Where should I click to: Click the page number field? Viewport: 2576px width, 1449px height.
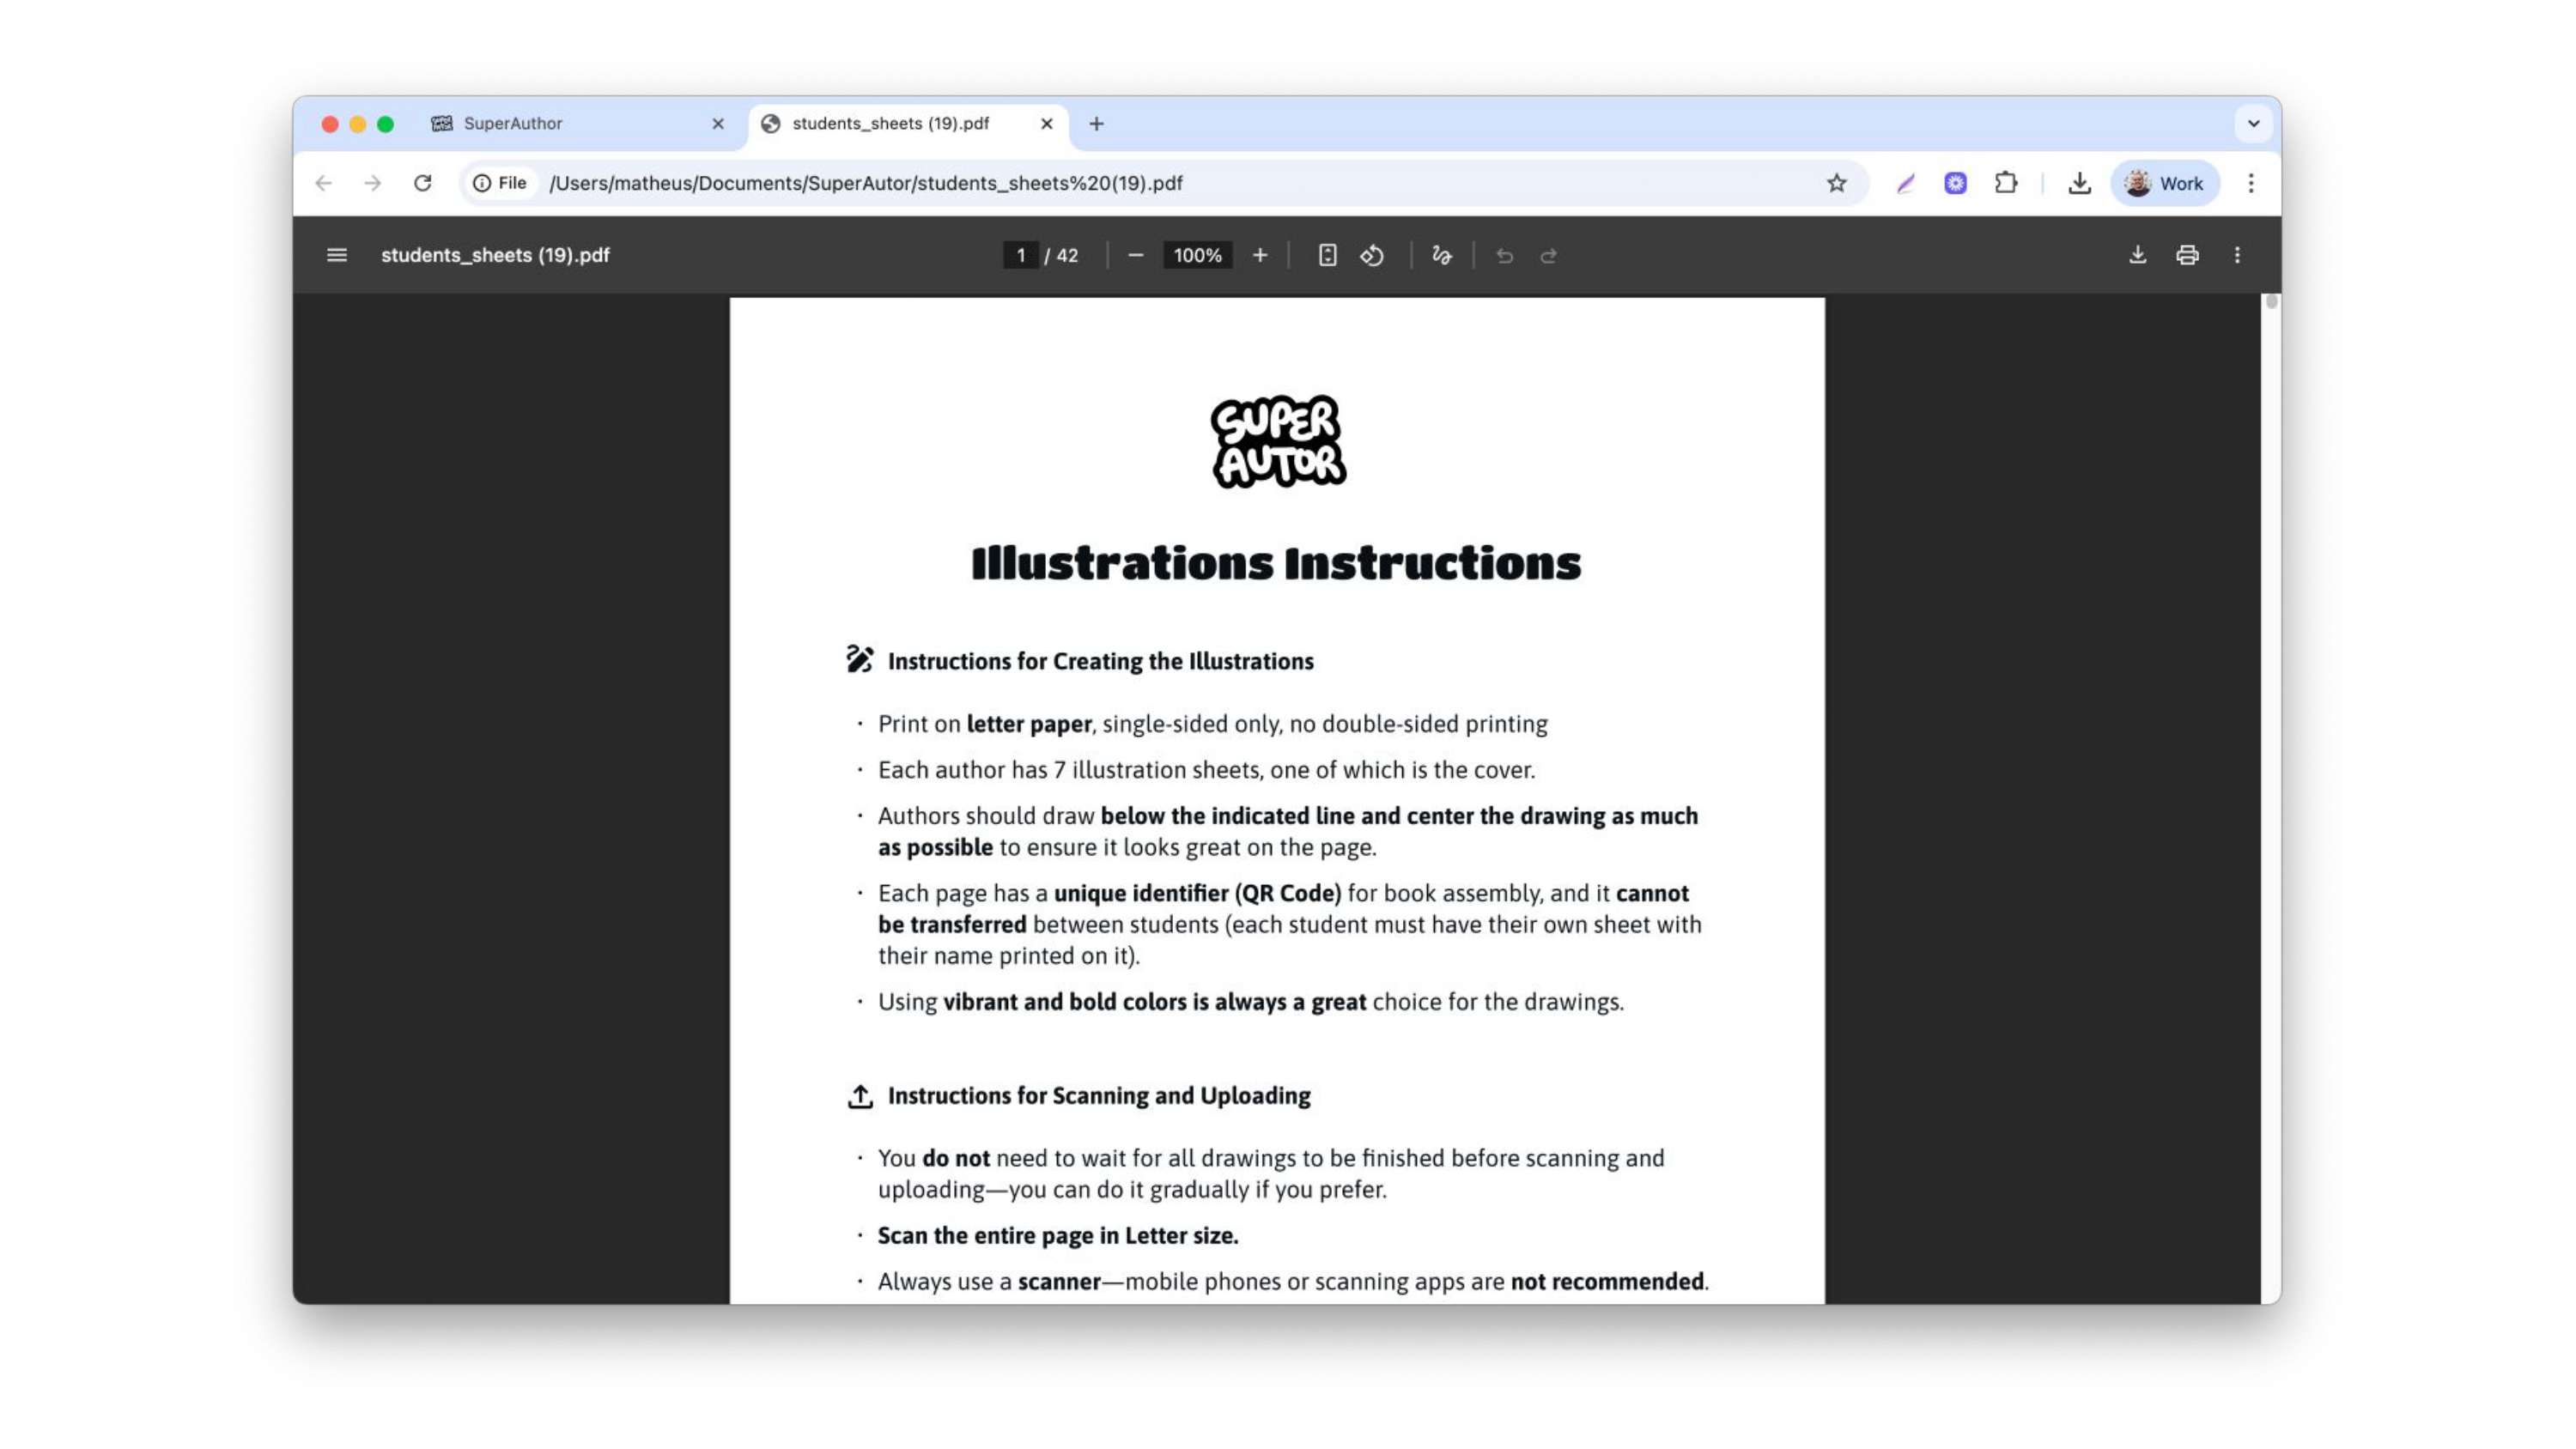pos(1020,255)
